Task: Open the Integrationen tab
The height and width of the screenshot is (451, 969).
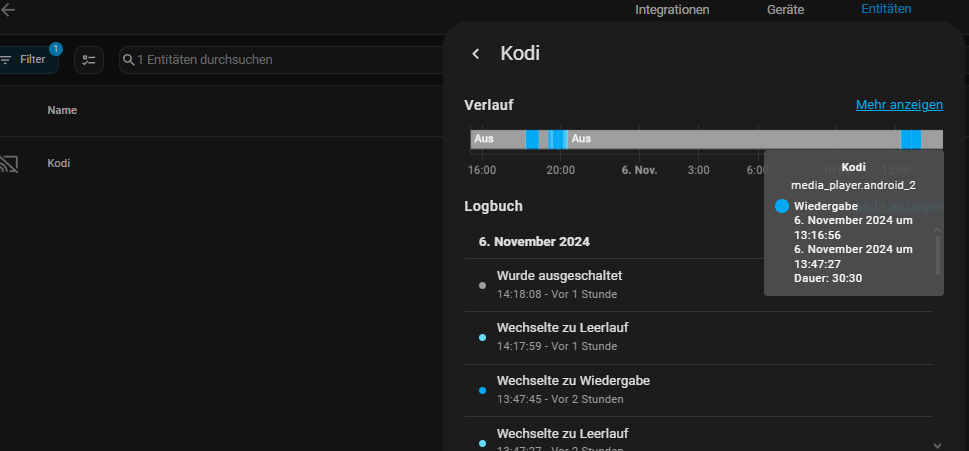Action: click(672, 10)
